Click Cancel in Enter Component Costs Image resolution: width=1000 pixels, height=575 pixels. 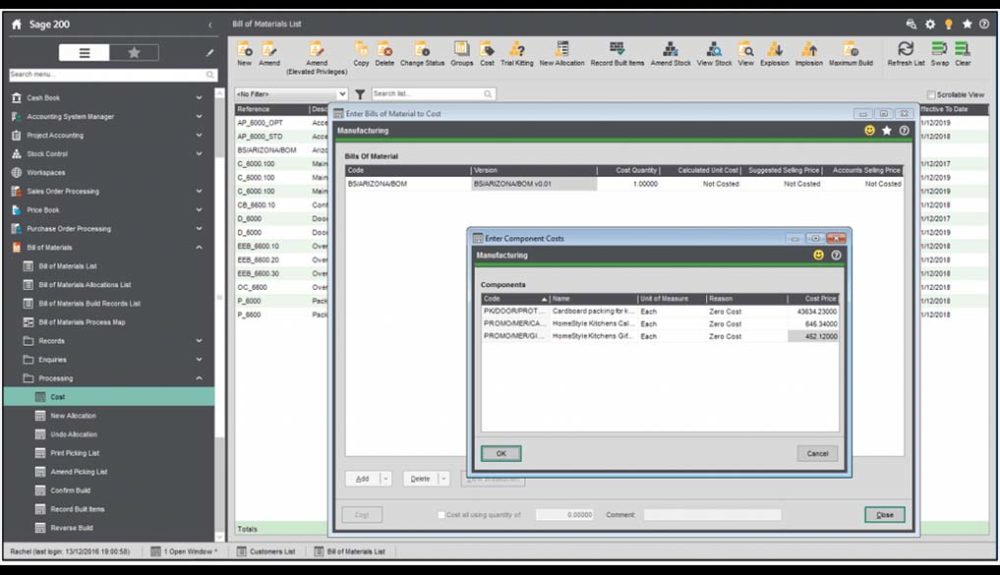(817, 453)
